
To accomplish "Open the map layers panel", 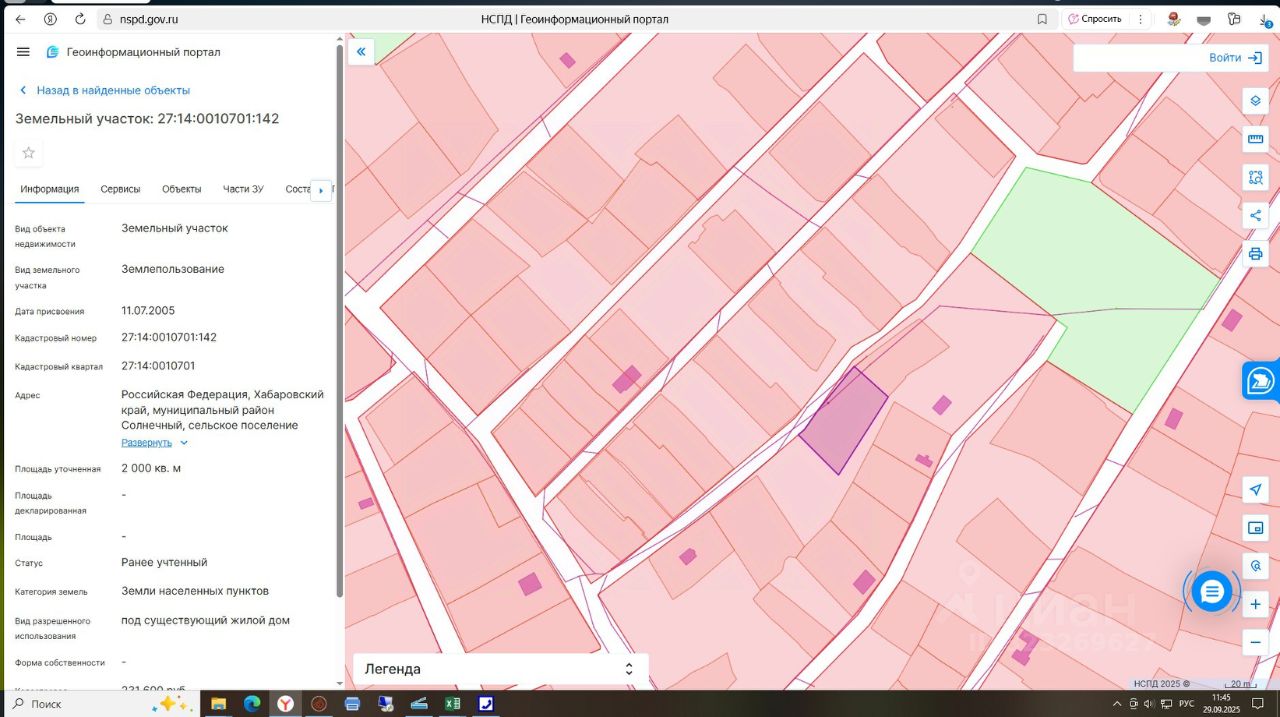I will (x=1255, y=101).
